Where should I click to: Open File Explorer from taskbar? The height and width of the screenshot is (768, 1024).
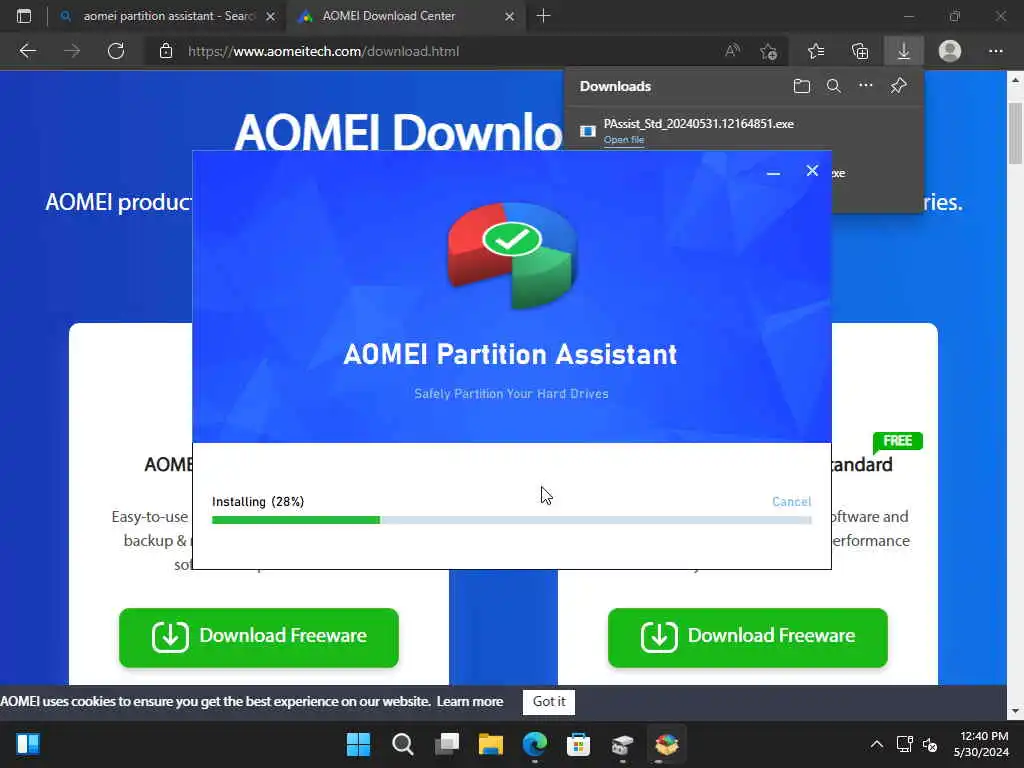tap(490, 744)
